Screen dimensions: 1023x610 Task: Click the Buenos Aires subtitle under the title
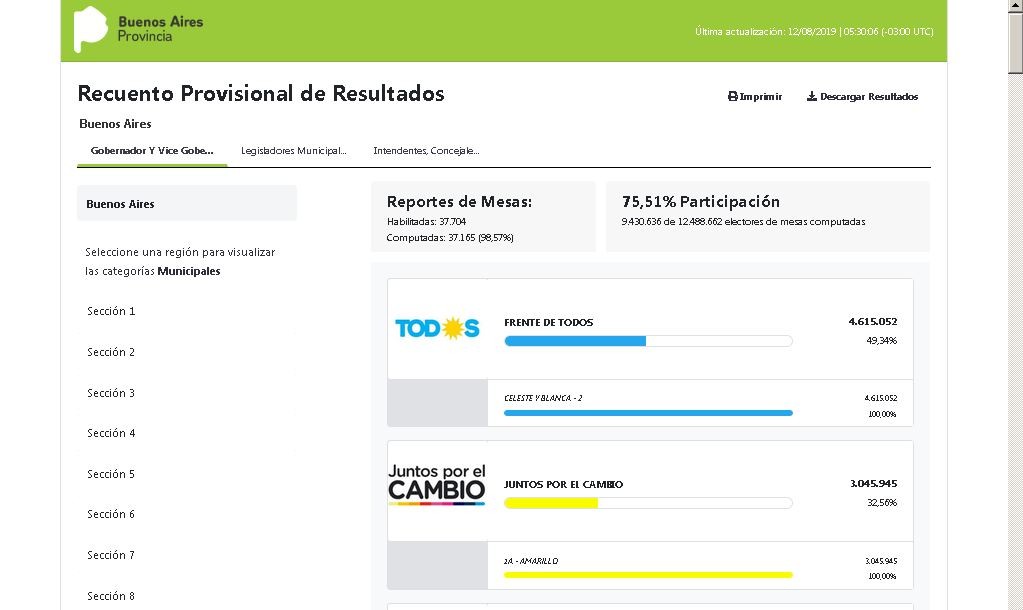coord(115,124)
